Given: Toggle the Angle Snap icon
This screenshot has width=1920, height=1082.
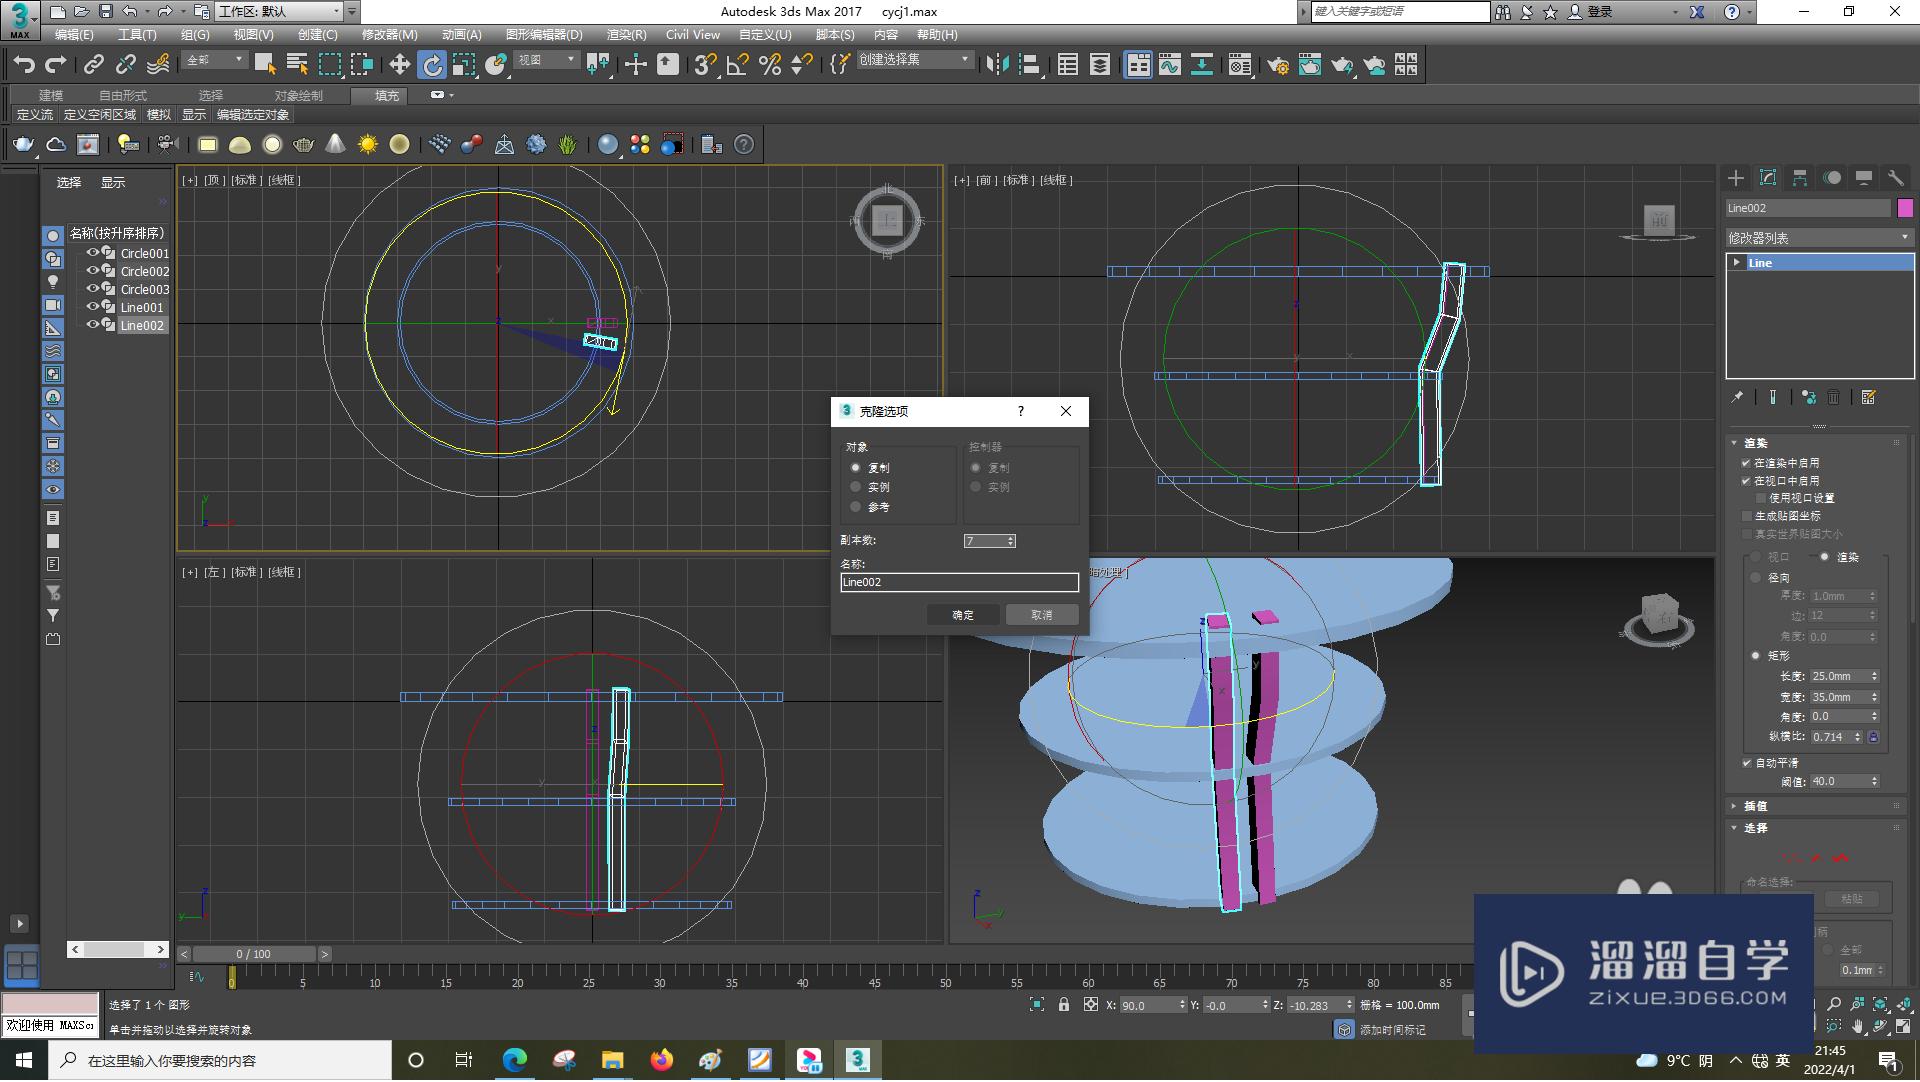Looking at the screenshot, I should (738, 65).
